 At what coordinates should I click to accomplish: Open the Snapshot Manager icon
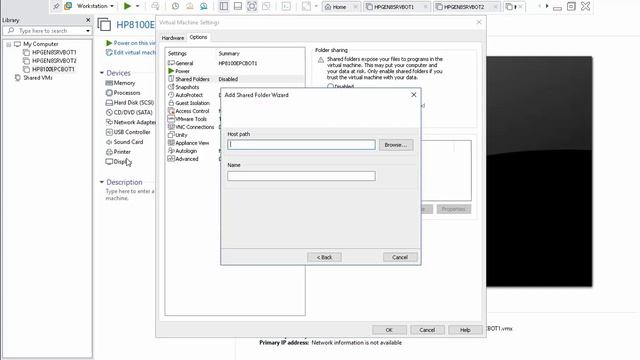pos(204,6)
